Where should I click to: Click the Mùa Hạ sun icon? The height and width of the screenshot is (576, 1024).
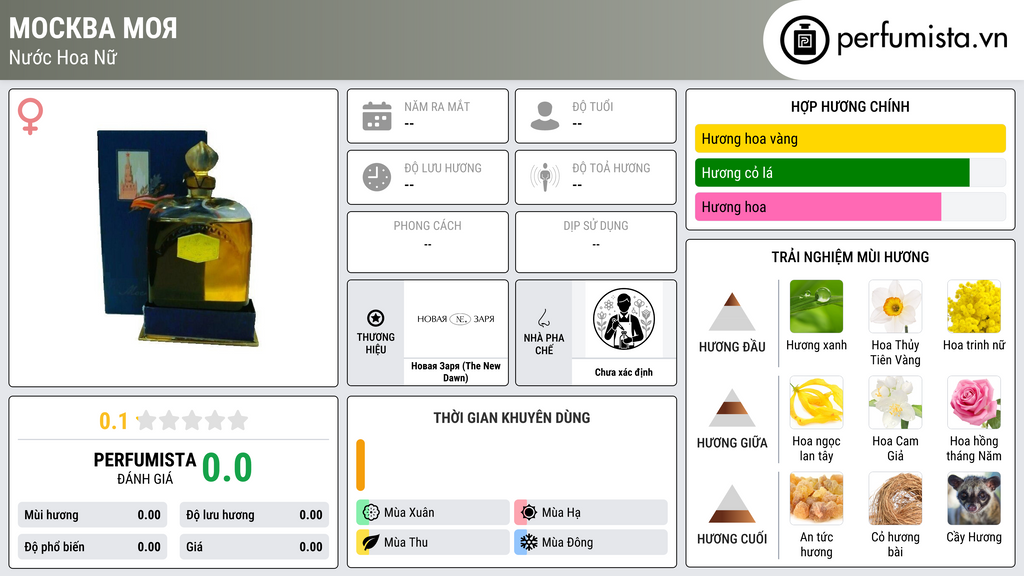(x=529, y=512)
